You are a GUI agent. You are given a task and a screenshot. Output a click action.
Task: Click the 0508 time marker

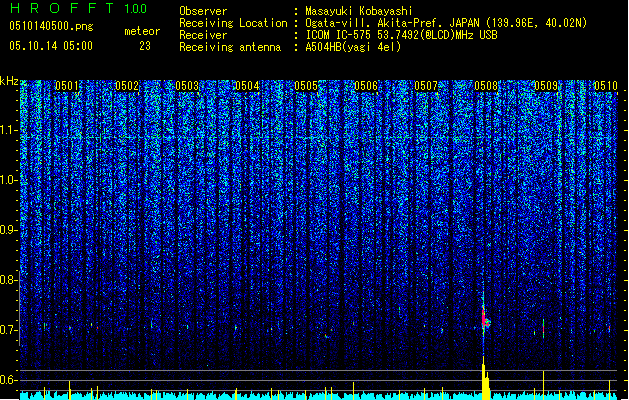click(486, 86)
